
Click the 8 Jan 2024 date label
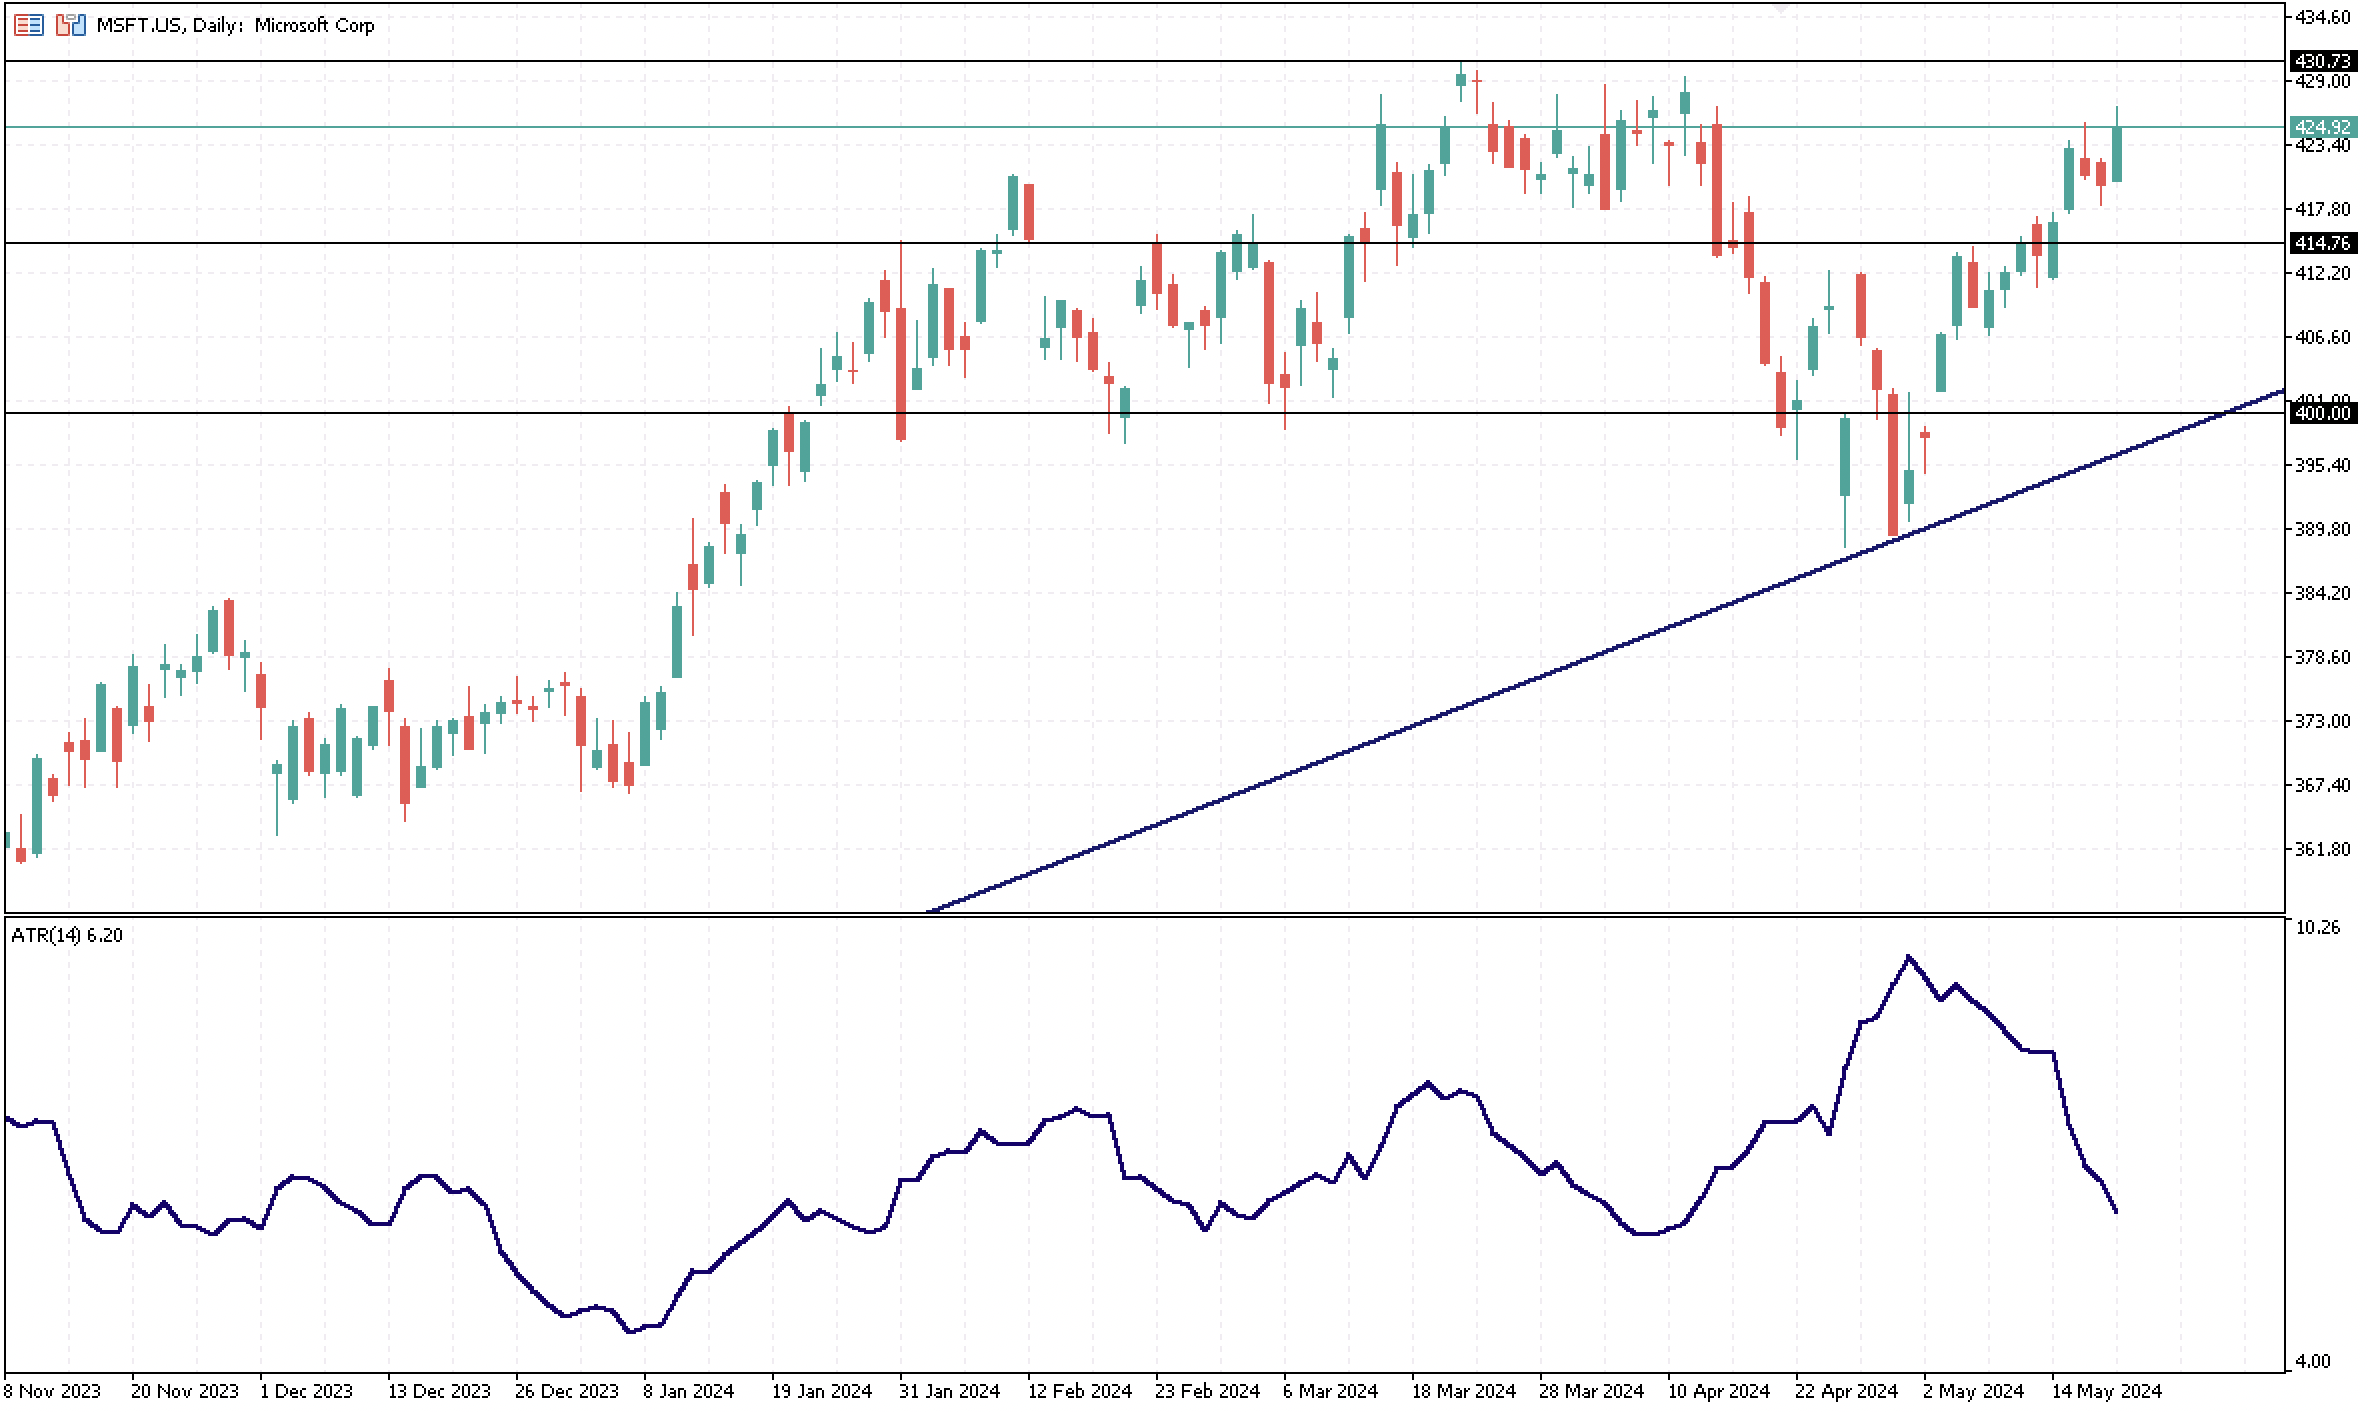click(x=688, y=1391)
